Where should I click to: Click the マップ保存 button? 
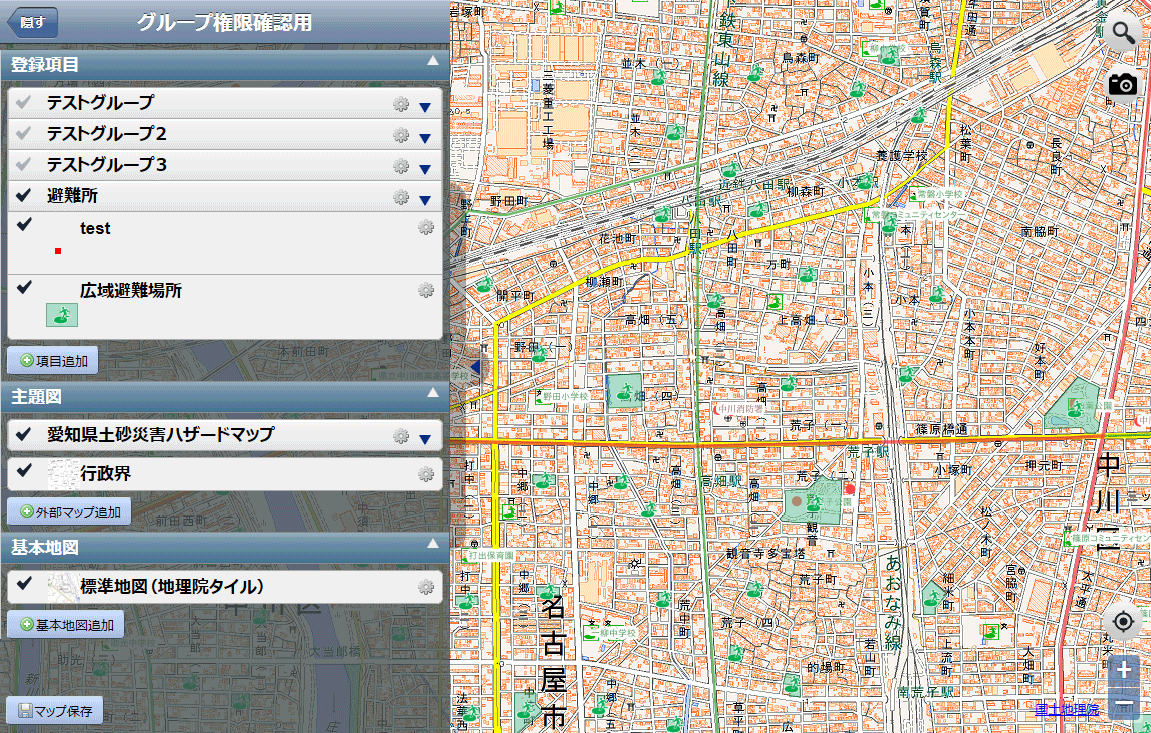(x=55, y=711)
